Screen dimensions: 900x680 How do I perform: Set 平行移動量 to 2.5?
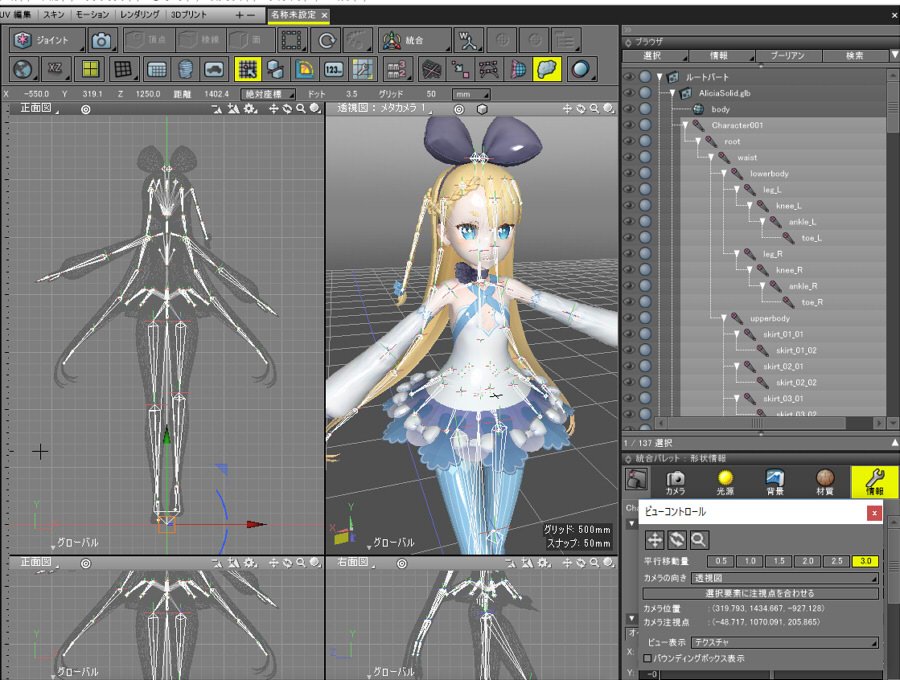836,561
